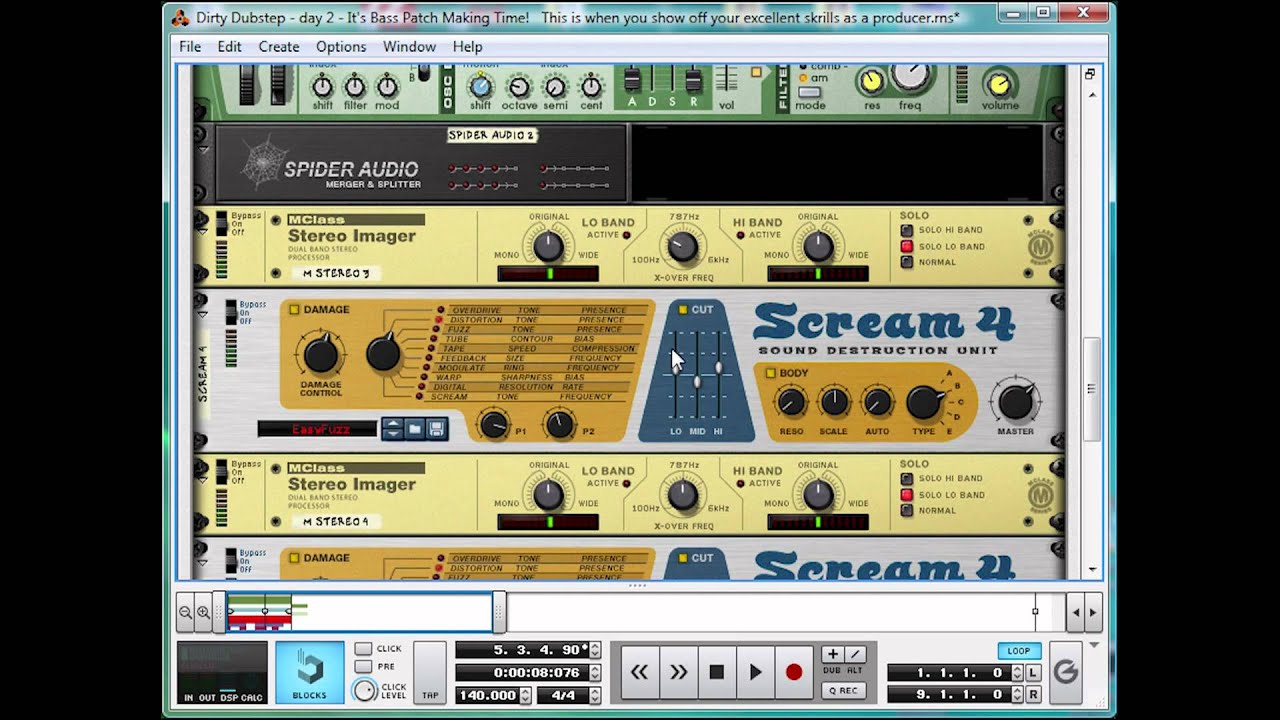
Task: Turn the Damage Control knob on EasyFuzz Scream
Action: [321, 355]
